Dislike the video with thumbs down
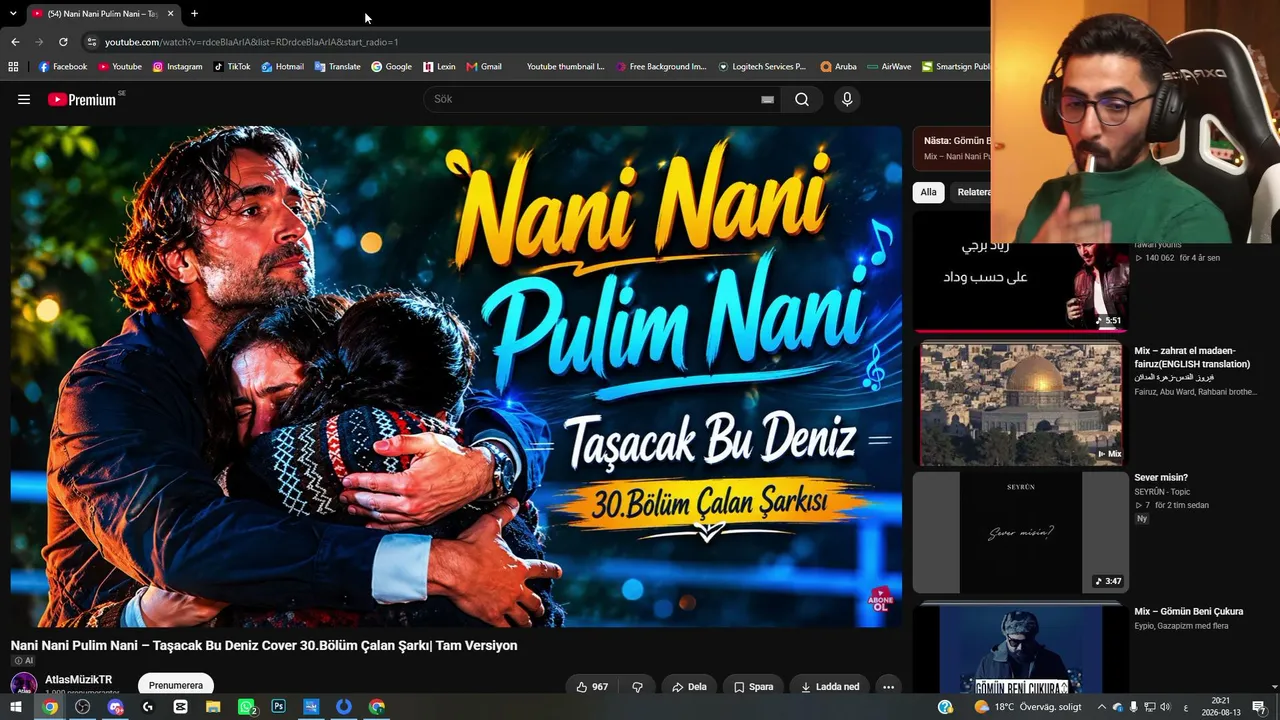1280x720 pixels. [637, 687]
